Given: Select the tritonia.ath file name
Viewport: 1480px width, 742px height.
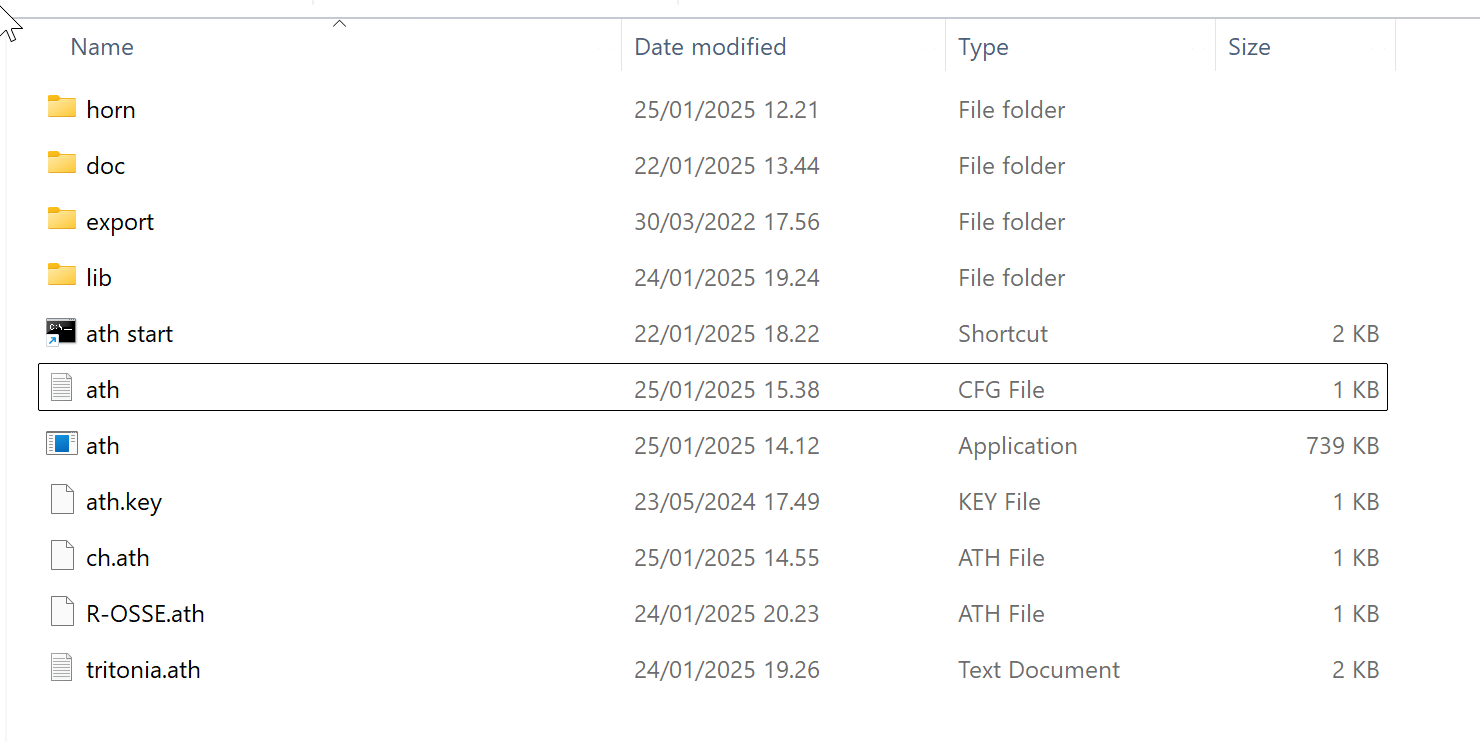Looking at the screenshot, I should click(143, 670).
